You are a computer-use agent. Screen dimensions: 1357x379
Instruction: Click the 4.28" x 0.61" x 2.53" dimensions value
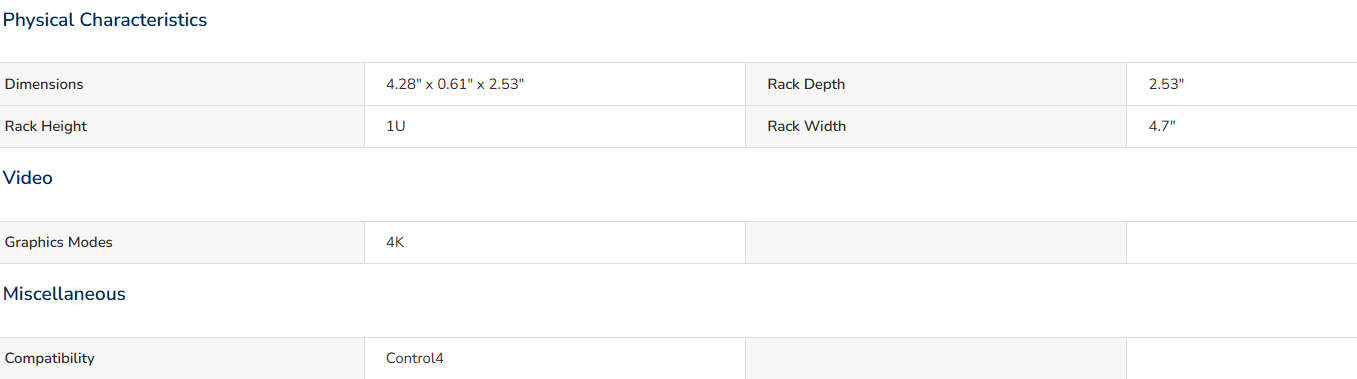(455, 84)
